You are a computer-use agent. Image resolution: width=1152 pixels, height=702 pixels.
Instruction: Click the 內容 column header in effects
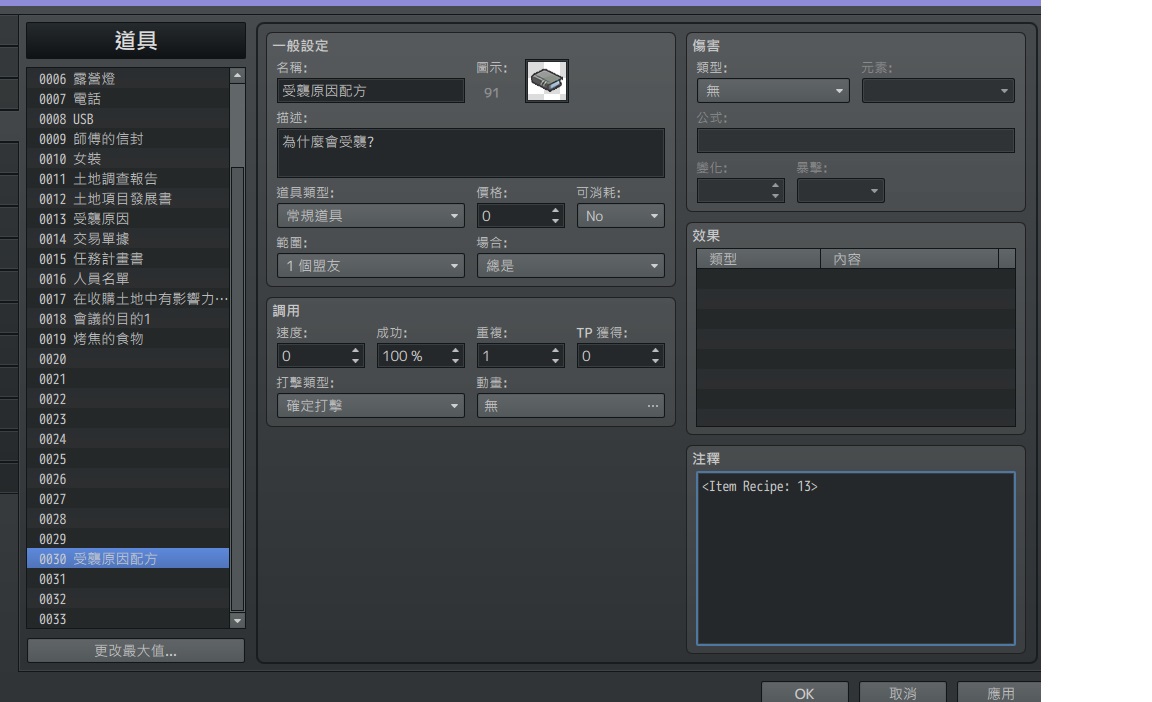(910, 258)
